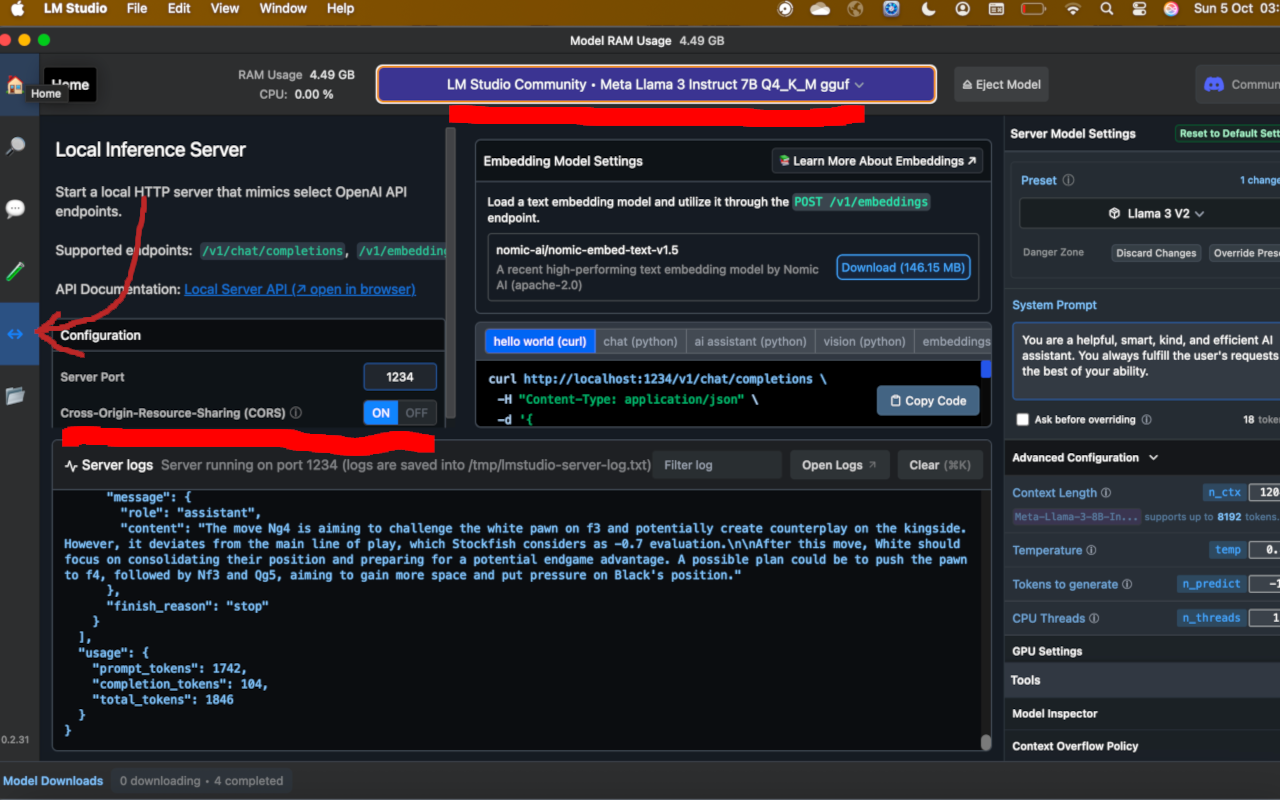Open the Home page from the sidebar
1280x800 pixels.
pyautogui.click(x=15, y=85)
